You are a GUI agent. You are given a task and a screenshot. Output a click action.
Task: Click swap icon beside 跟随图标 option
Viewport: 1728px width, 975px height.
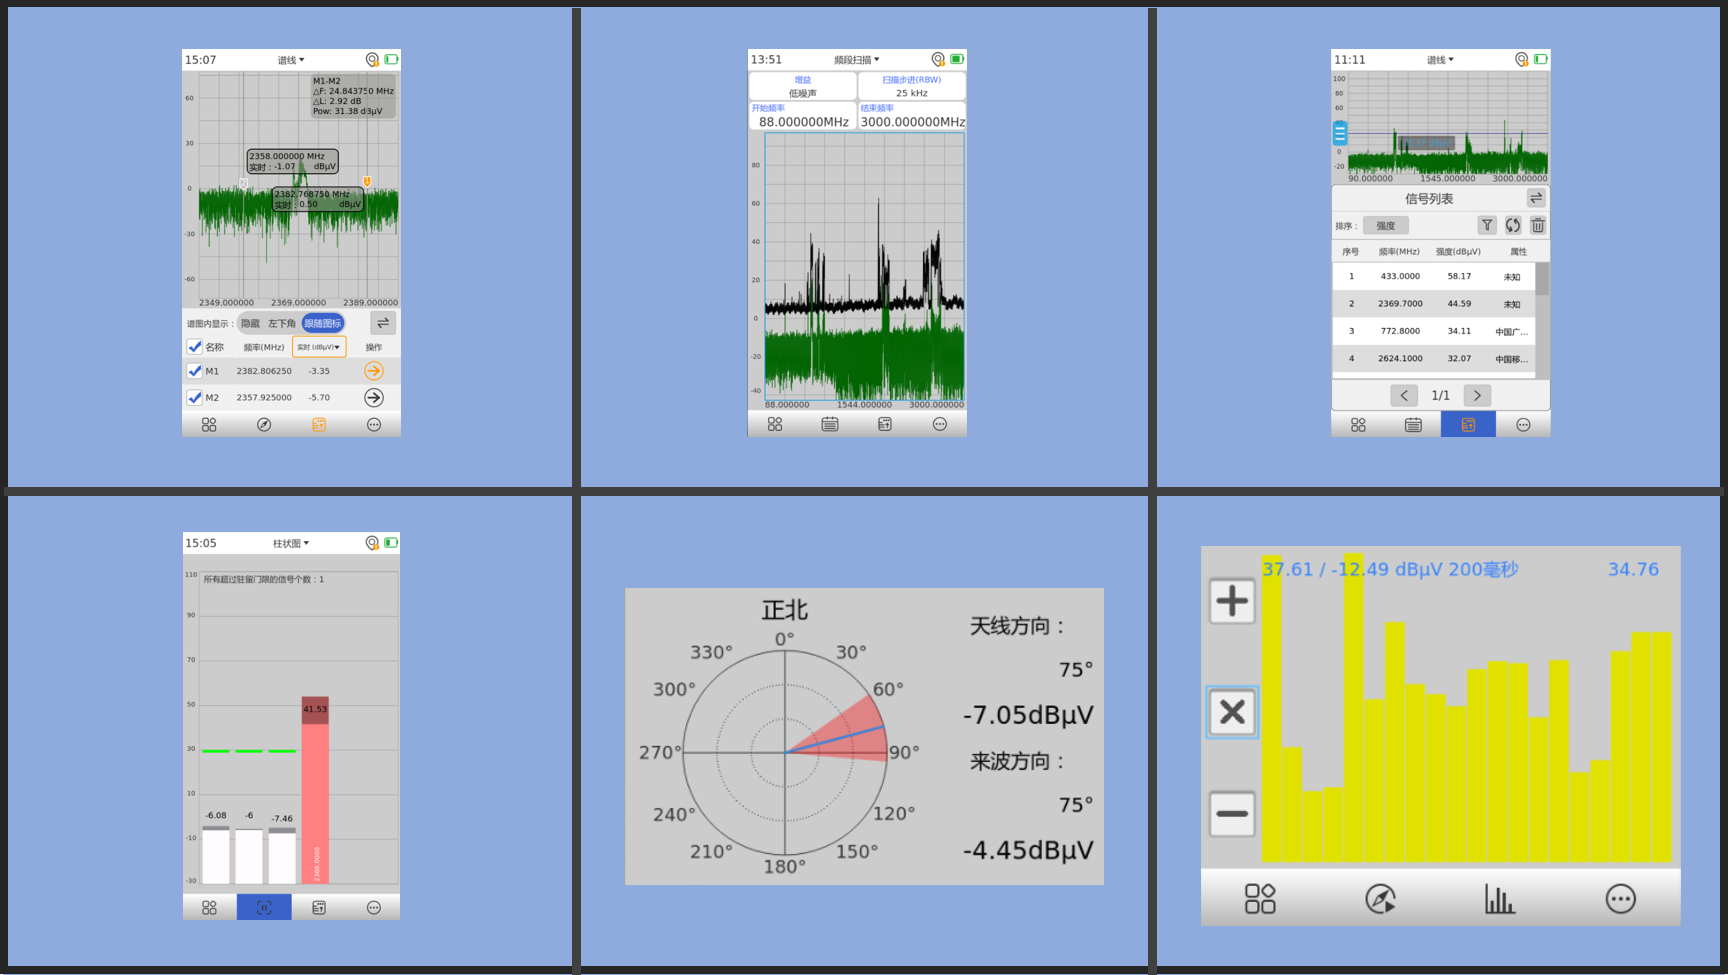click(383, 323)
